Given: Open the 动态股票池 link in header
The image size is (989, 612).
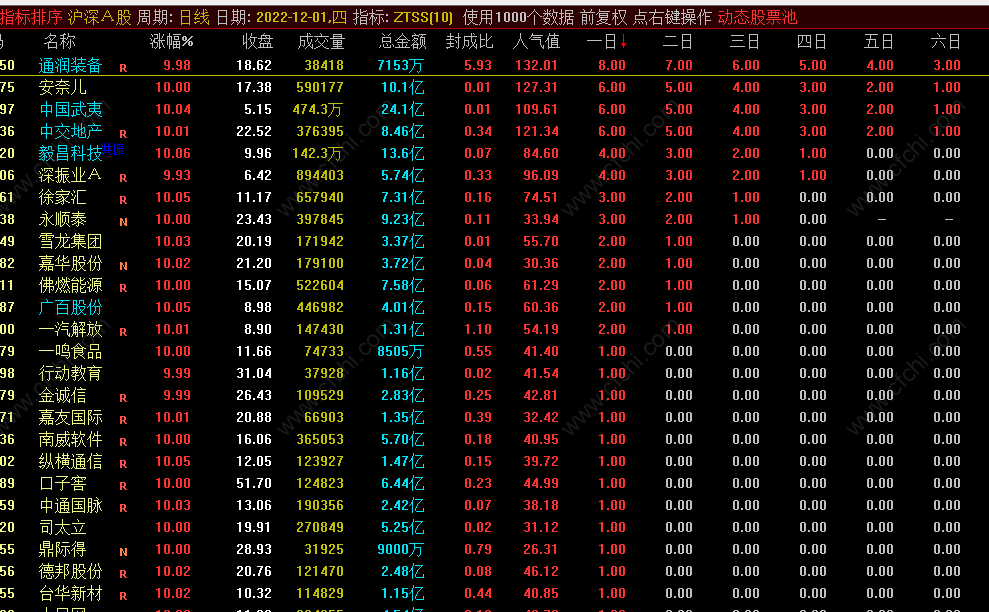Looking at the screenshot, I should click(757, 17).
